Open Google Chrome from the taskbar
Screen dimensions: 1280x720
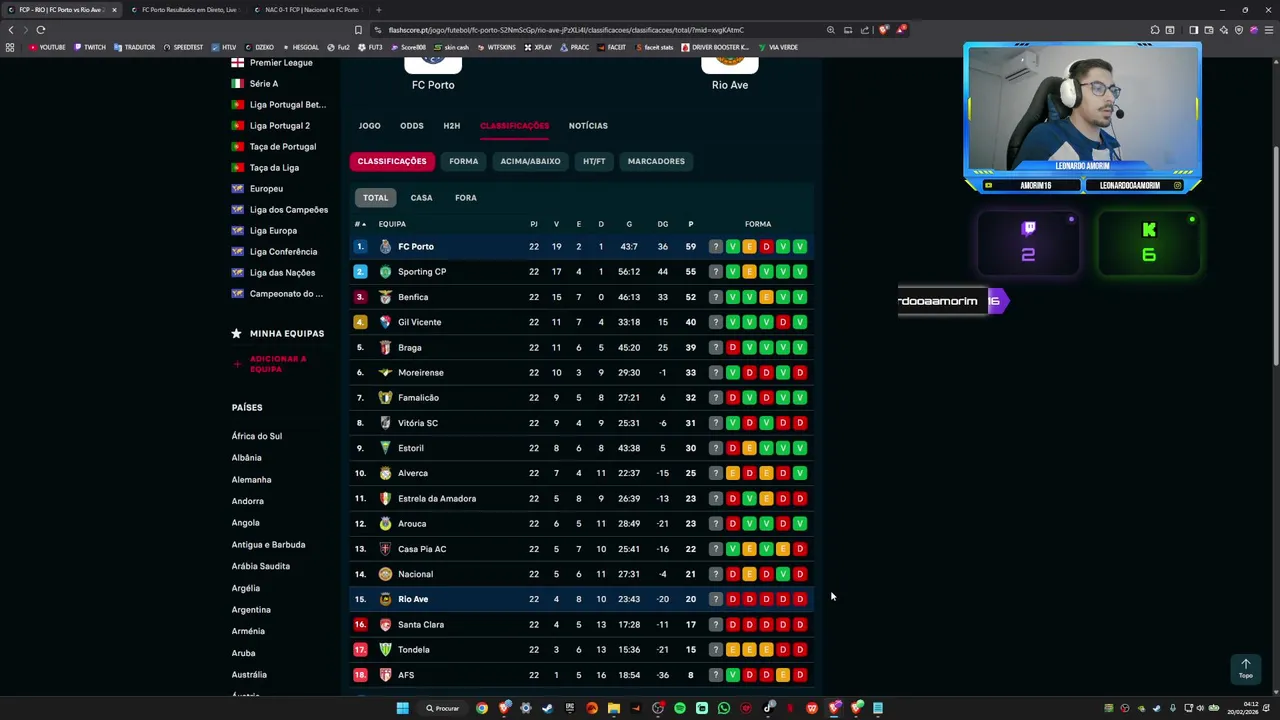click(482, 708)
